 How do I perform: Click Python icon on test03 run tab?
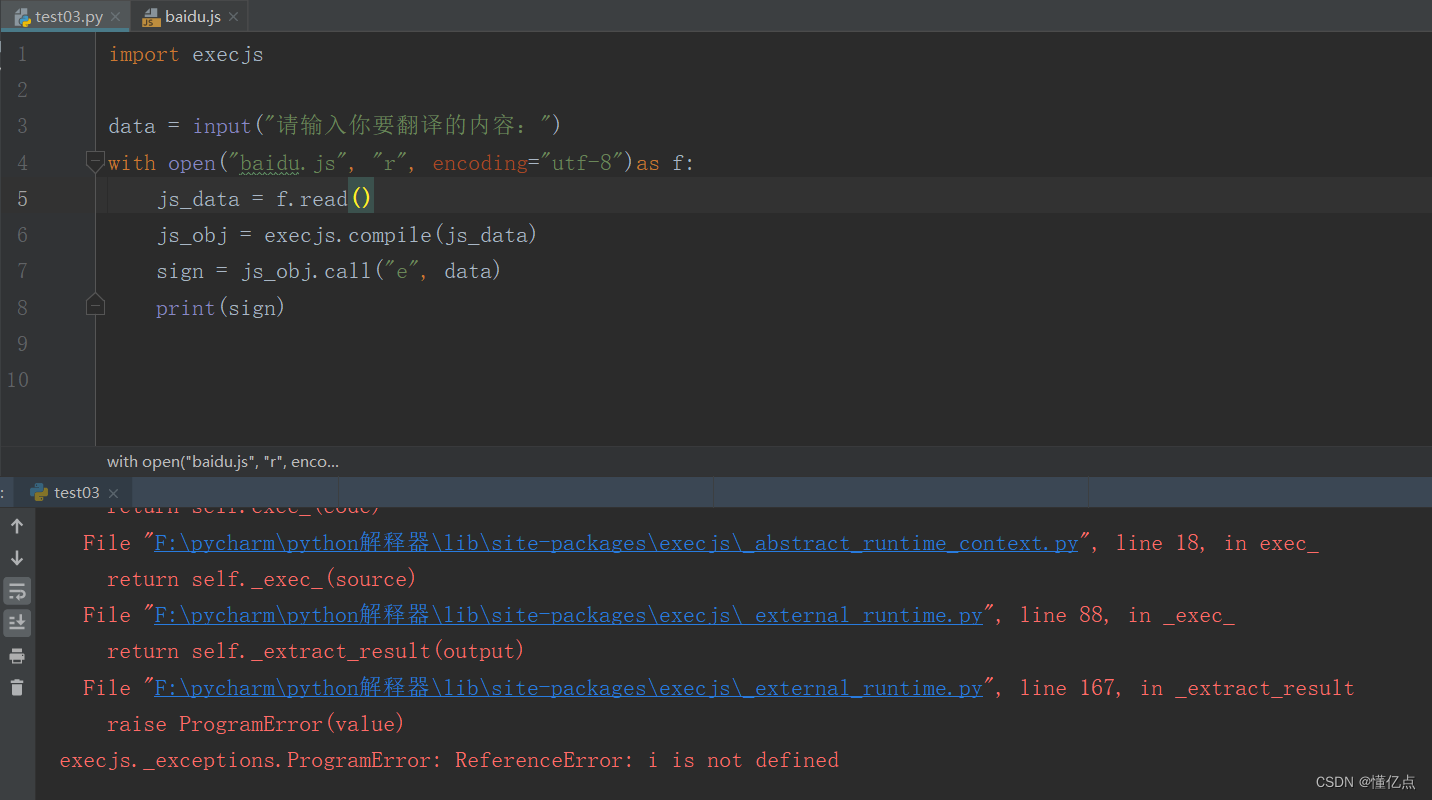(x=39, y=492)
